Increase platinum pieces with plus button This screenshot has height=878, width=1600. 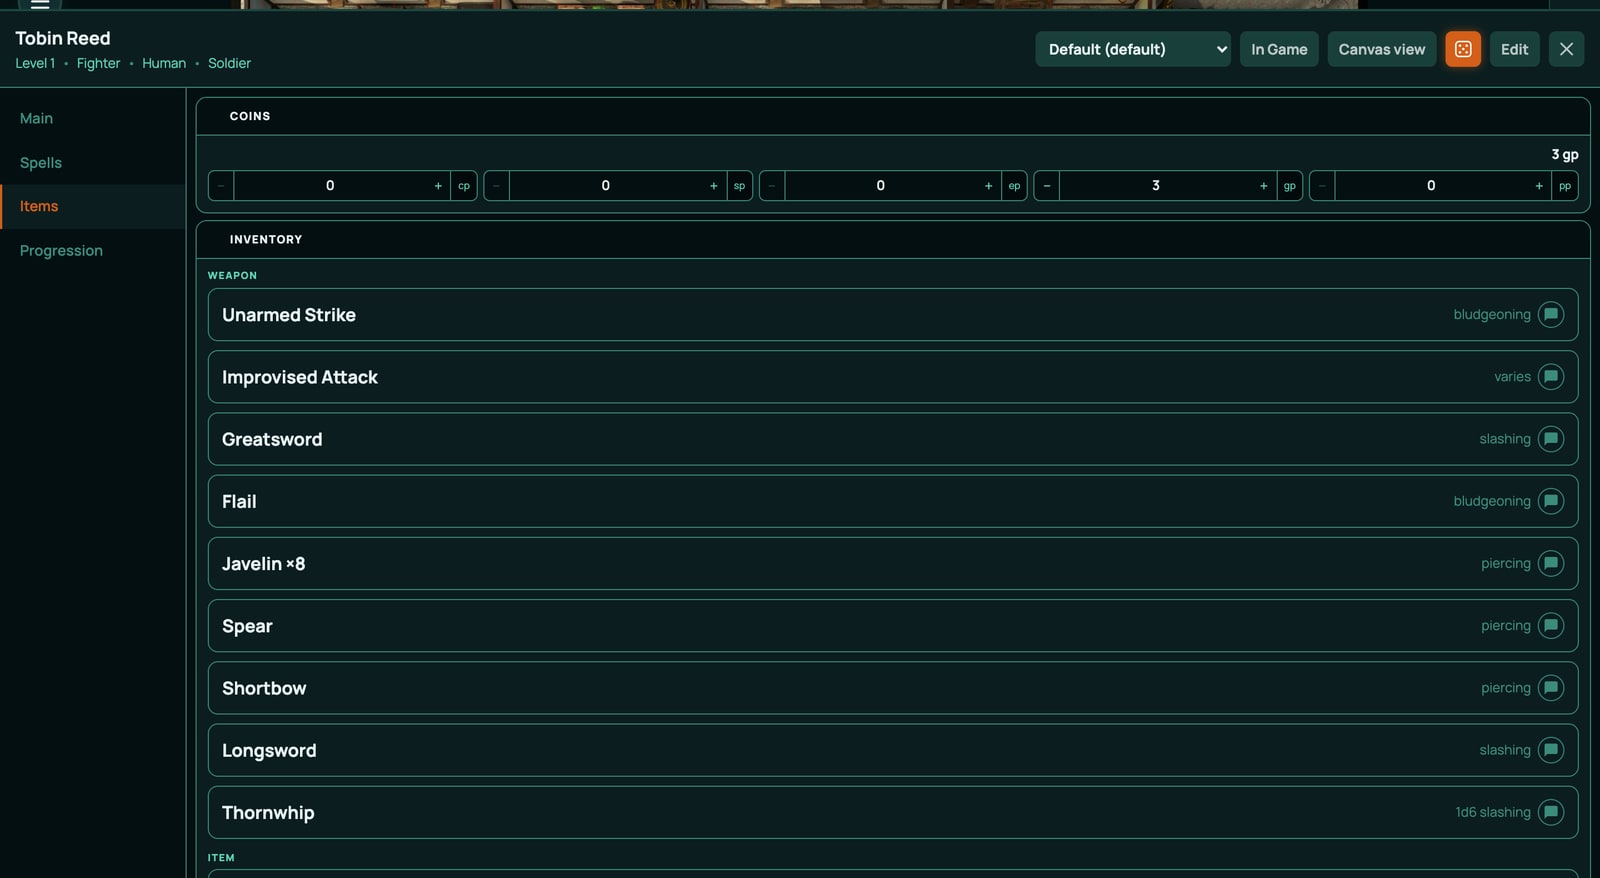coord(1539,186)
